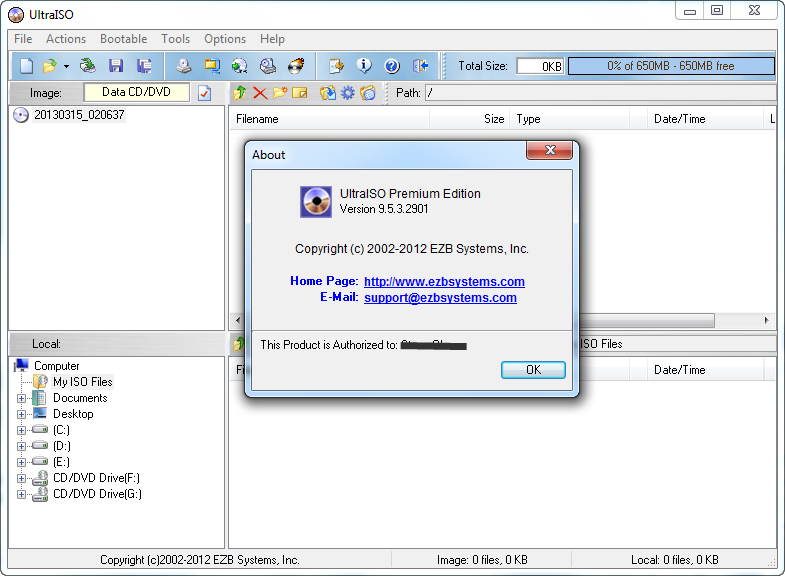Click the Path input field
The height and width of the screenshot is (576, 785).
pyautogui.click(x=601, y=93)
